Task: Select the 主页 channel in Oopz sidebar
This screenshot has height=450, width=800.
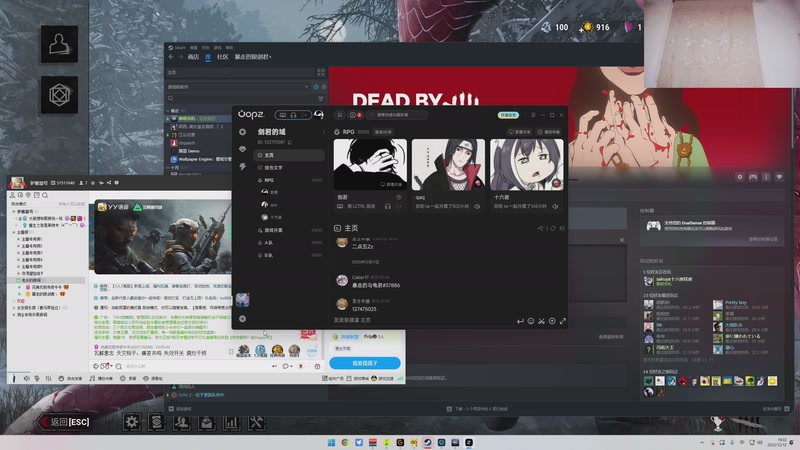Action: tap(289, 155)
